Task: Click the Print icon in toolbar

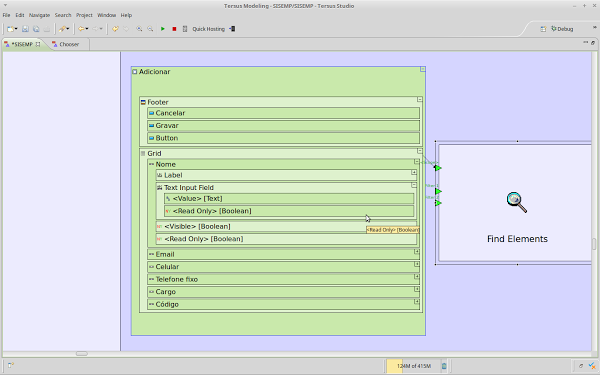Action: (47, 29)
